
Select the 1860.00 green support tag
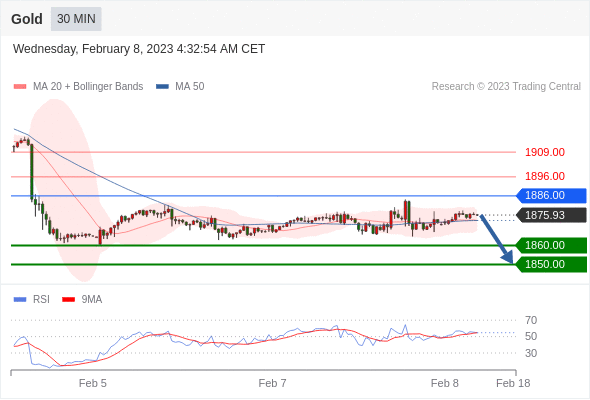click(x=551, y=245)
